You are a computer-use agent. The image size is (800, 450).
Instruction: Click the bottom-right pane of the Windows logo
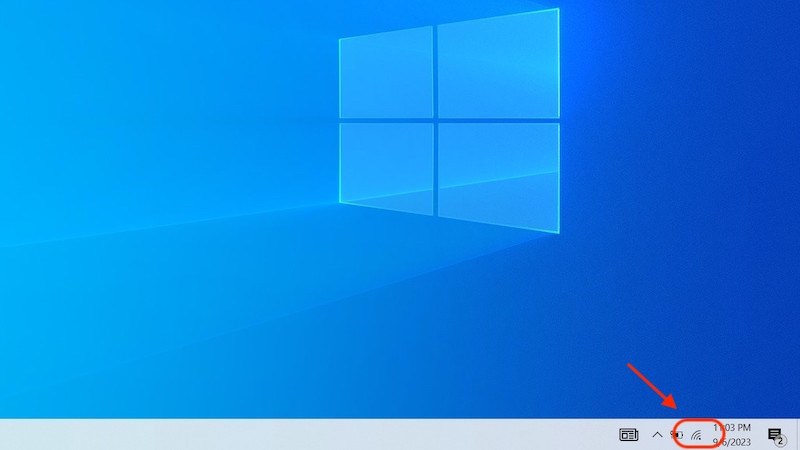click(497, 176)
